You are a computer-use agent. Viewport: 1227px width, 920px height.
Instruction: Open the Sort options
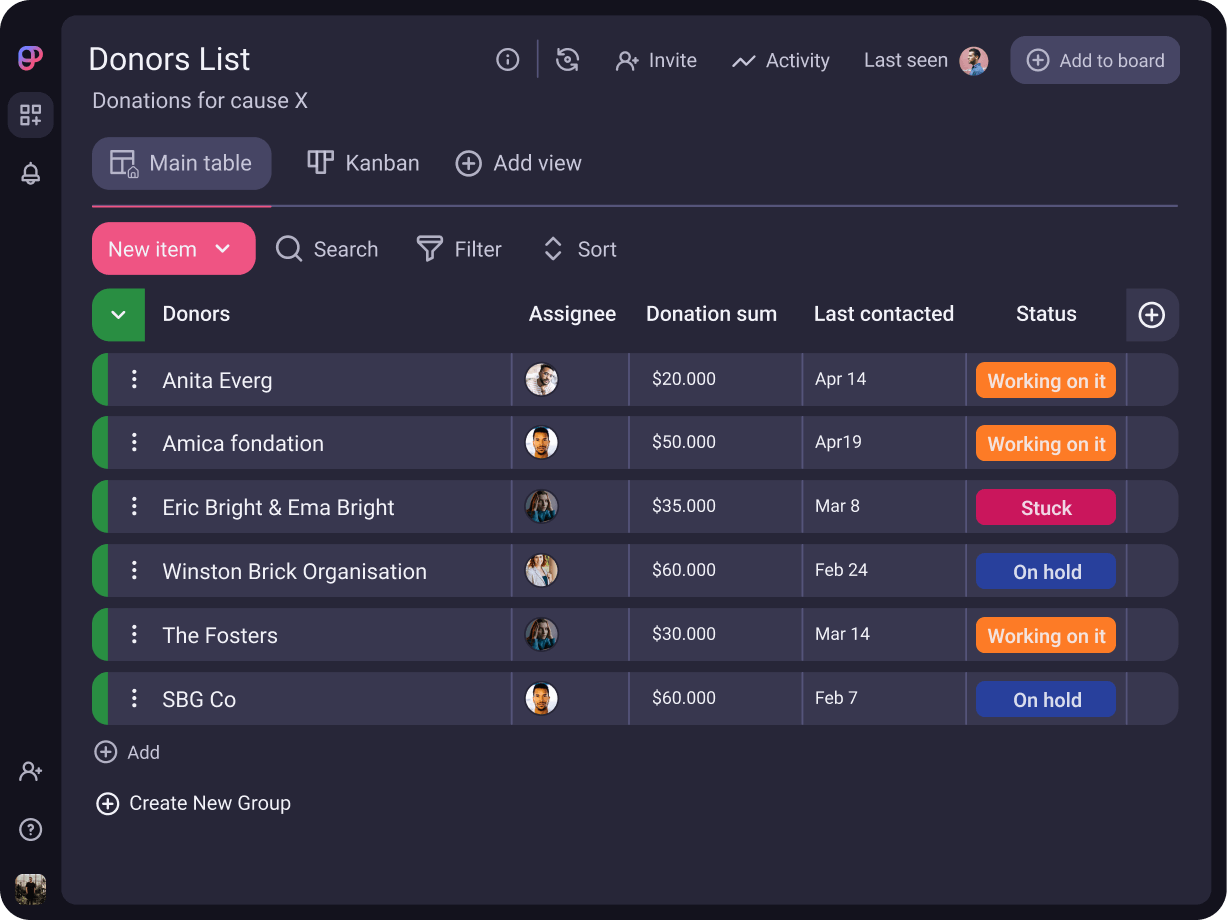578,249
